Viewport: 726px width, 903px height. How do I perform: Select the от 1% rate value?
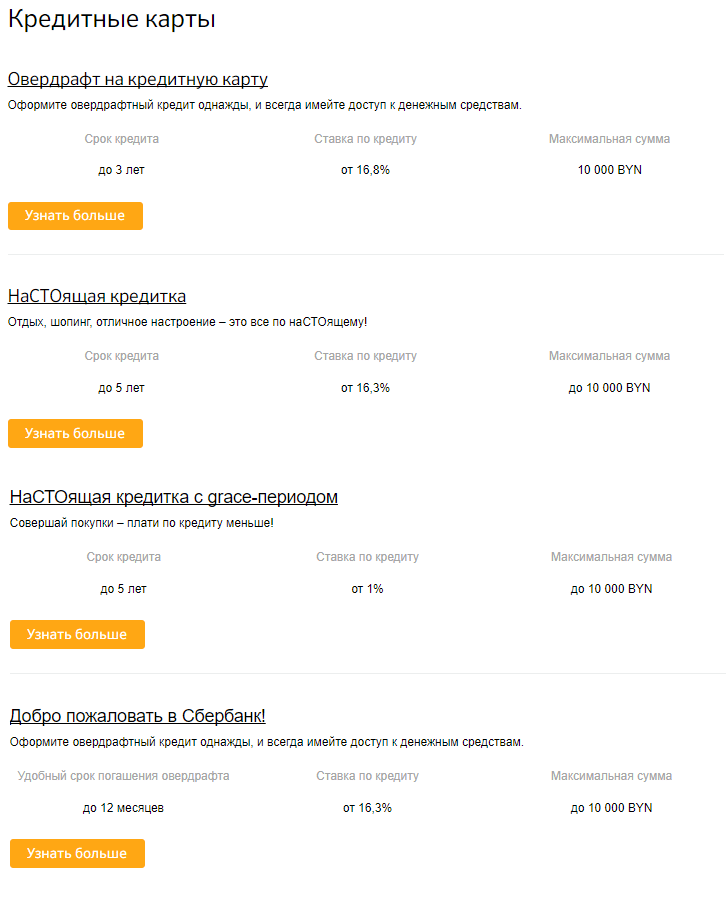(x=367, y=589)
